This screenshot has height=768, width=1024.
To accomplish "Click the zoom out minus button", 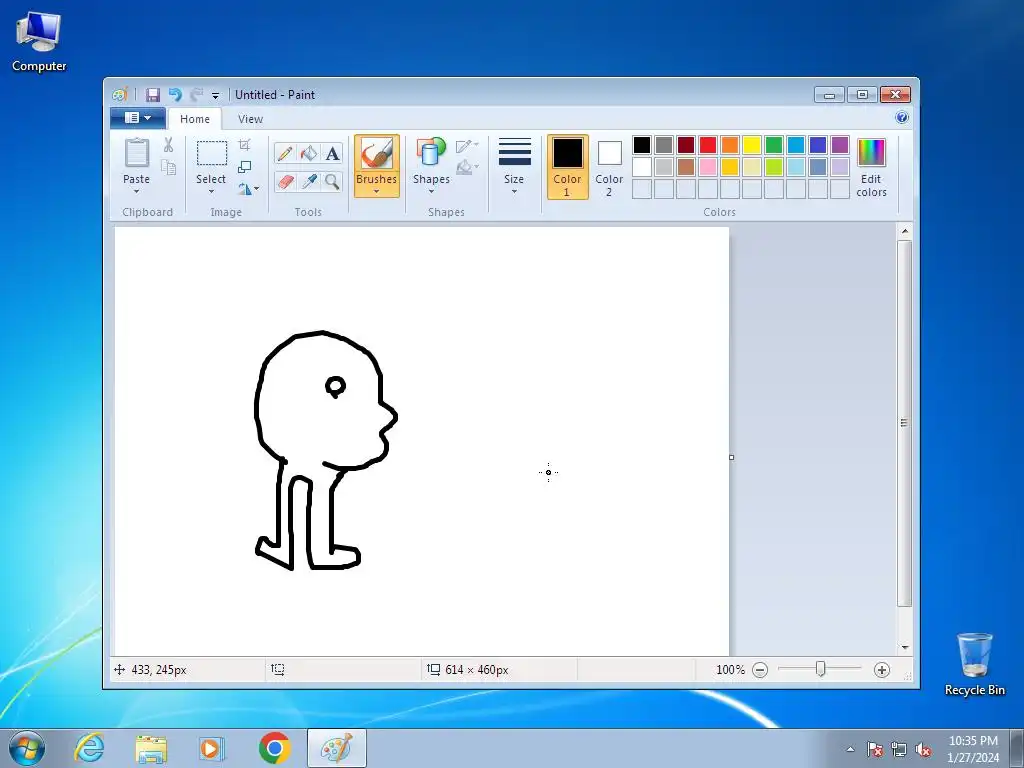I will click(x=760, y=670).
